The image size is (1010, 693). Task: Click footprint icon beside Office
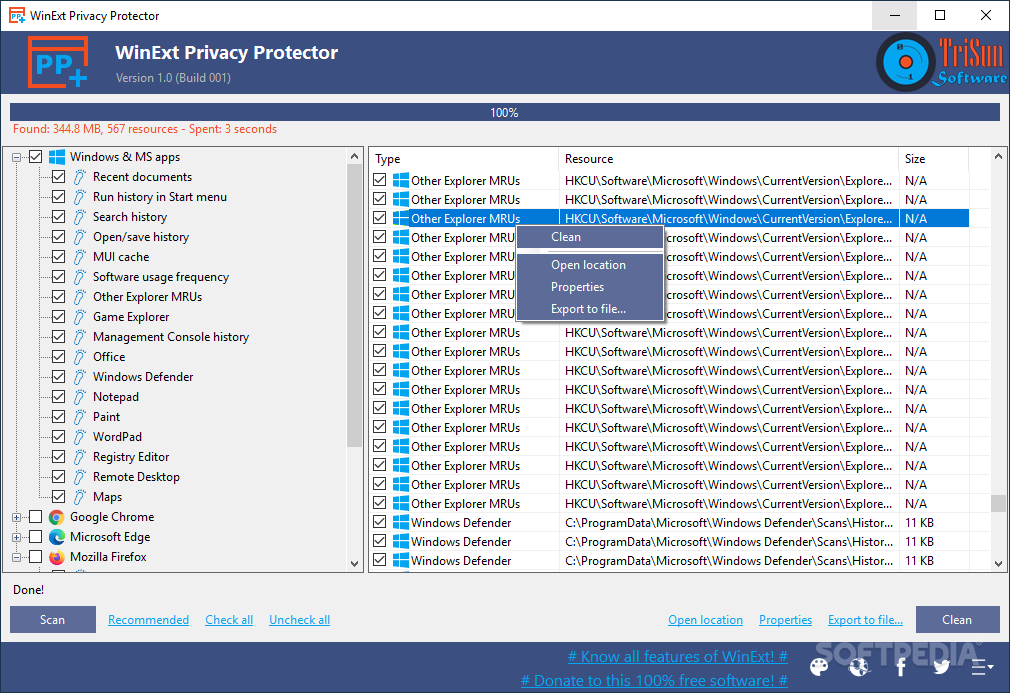pos(79,357)
